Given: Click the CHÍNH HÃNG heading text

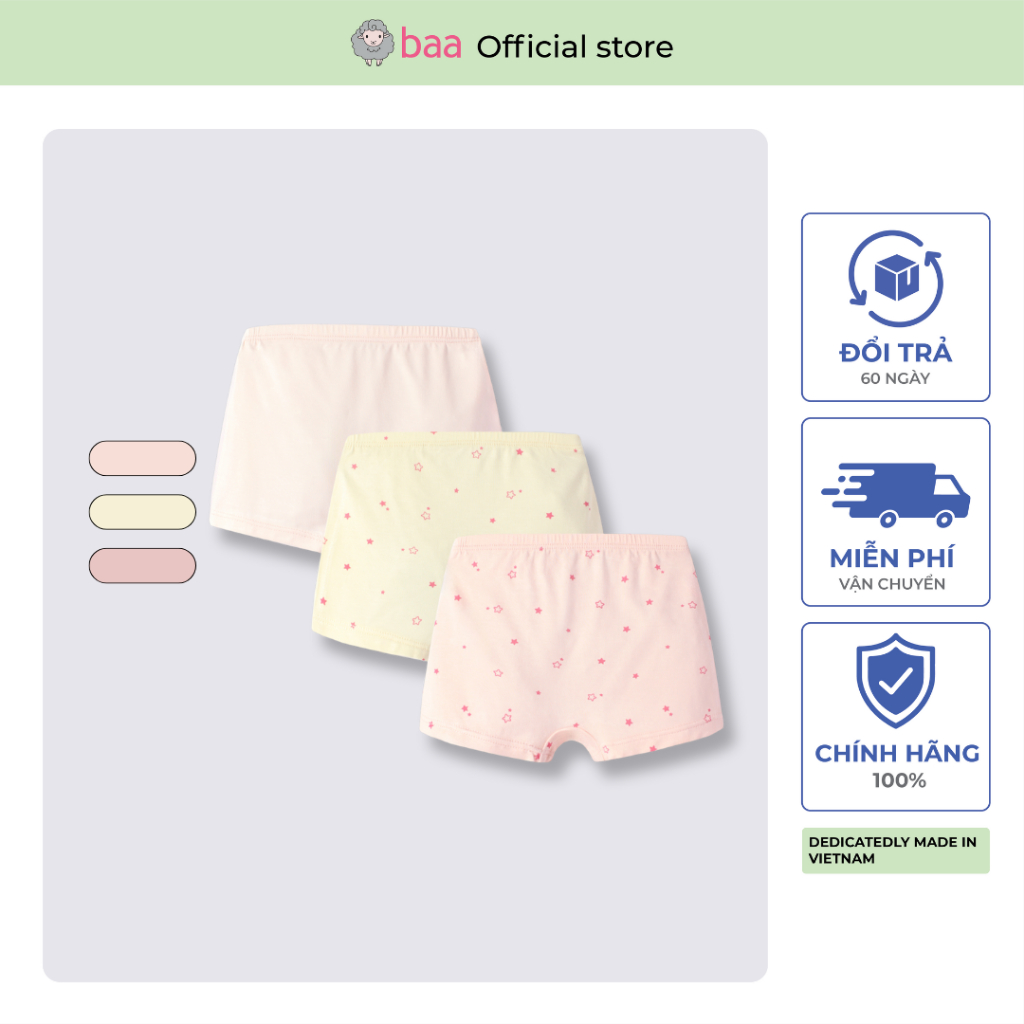Looking at the screenshot, I should point(897,753).
